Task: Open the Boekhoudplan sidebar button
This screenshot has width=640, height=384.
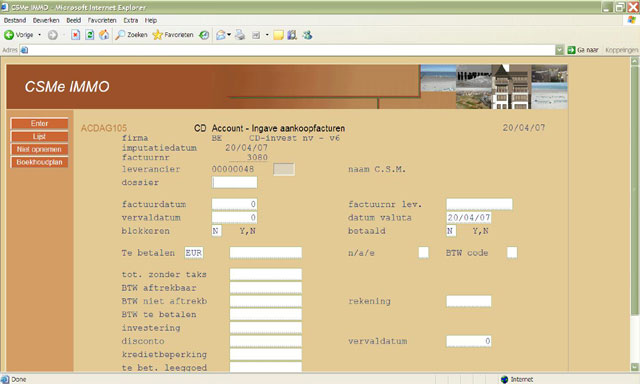Action: [39, 162]
